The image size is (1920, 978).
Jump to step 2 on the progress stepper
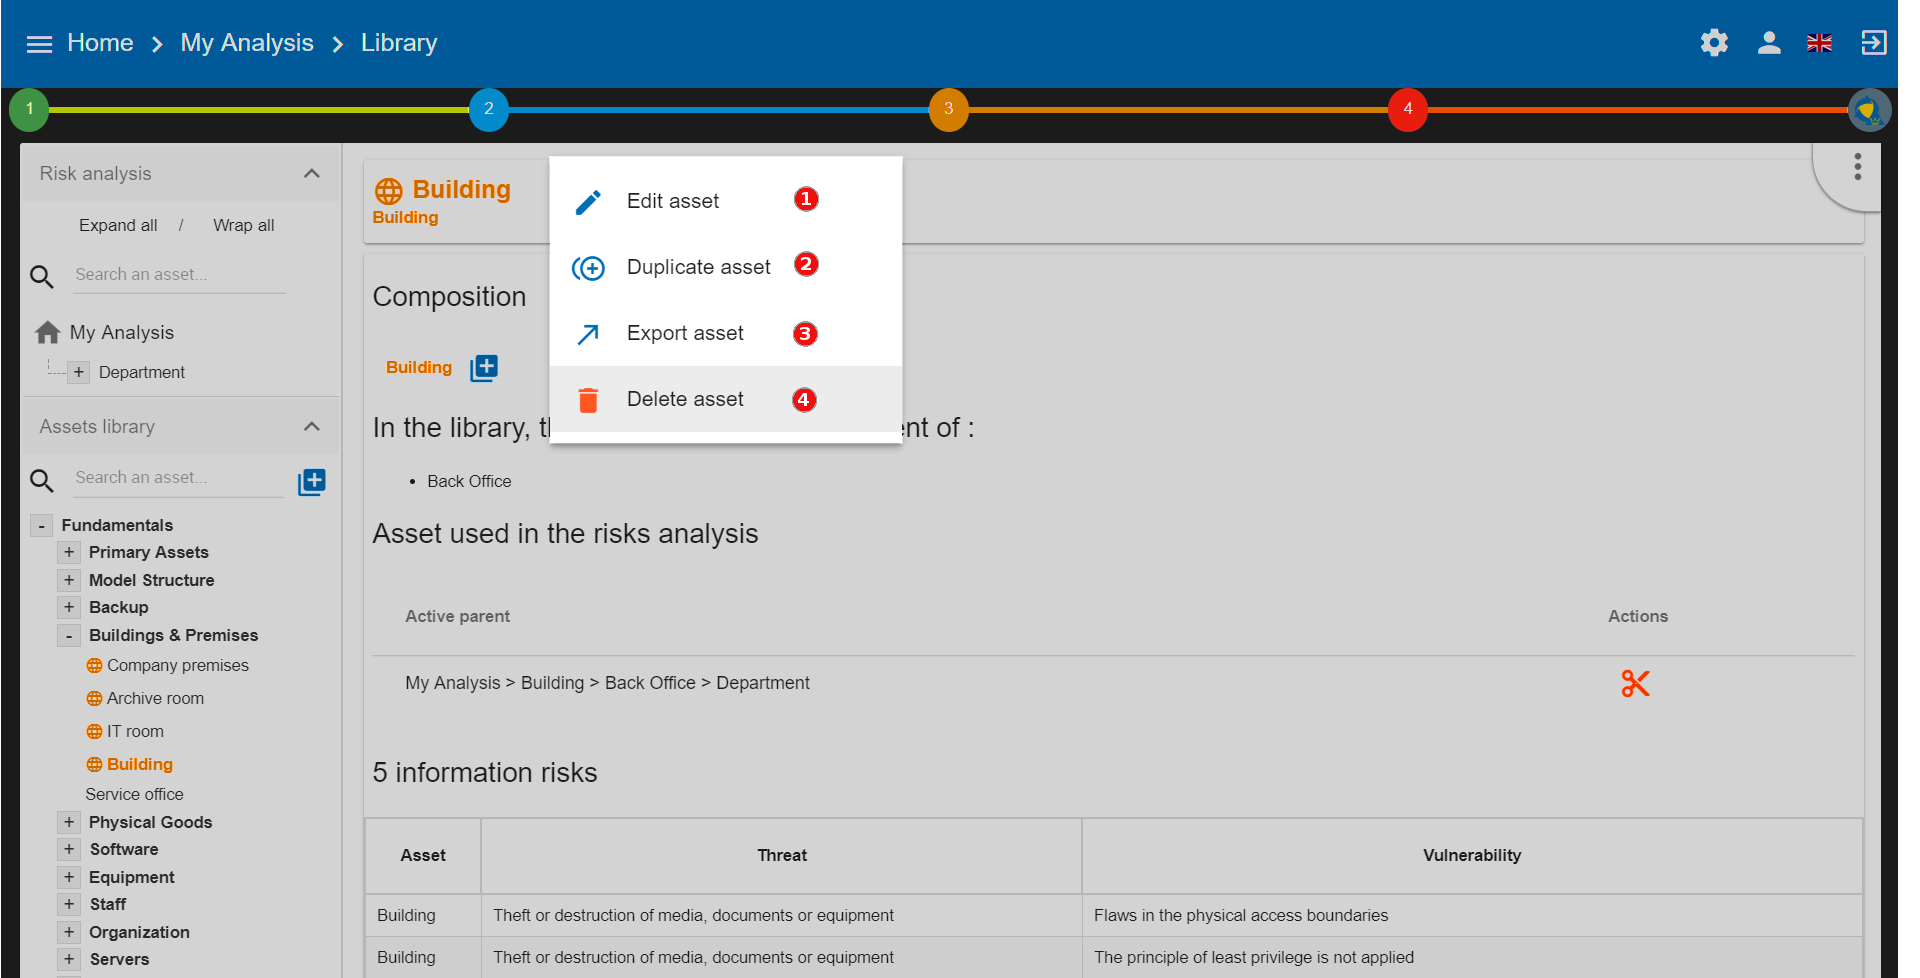click(x=489, y=110)
